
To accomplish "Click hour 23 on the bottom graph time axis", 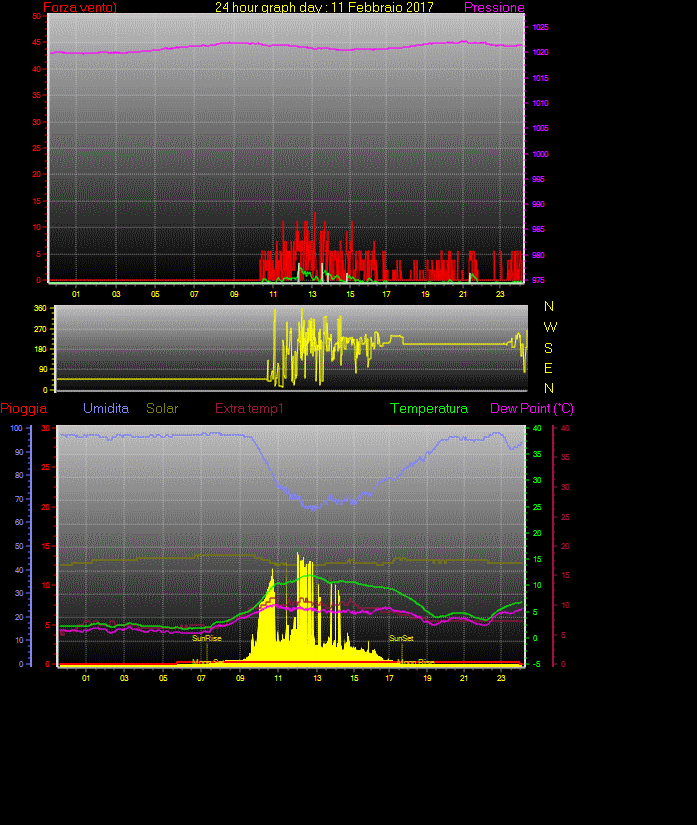I will (501, 678).
